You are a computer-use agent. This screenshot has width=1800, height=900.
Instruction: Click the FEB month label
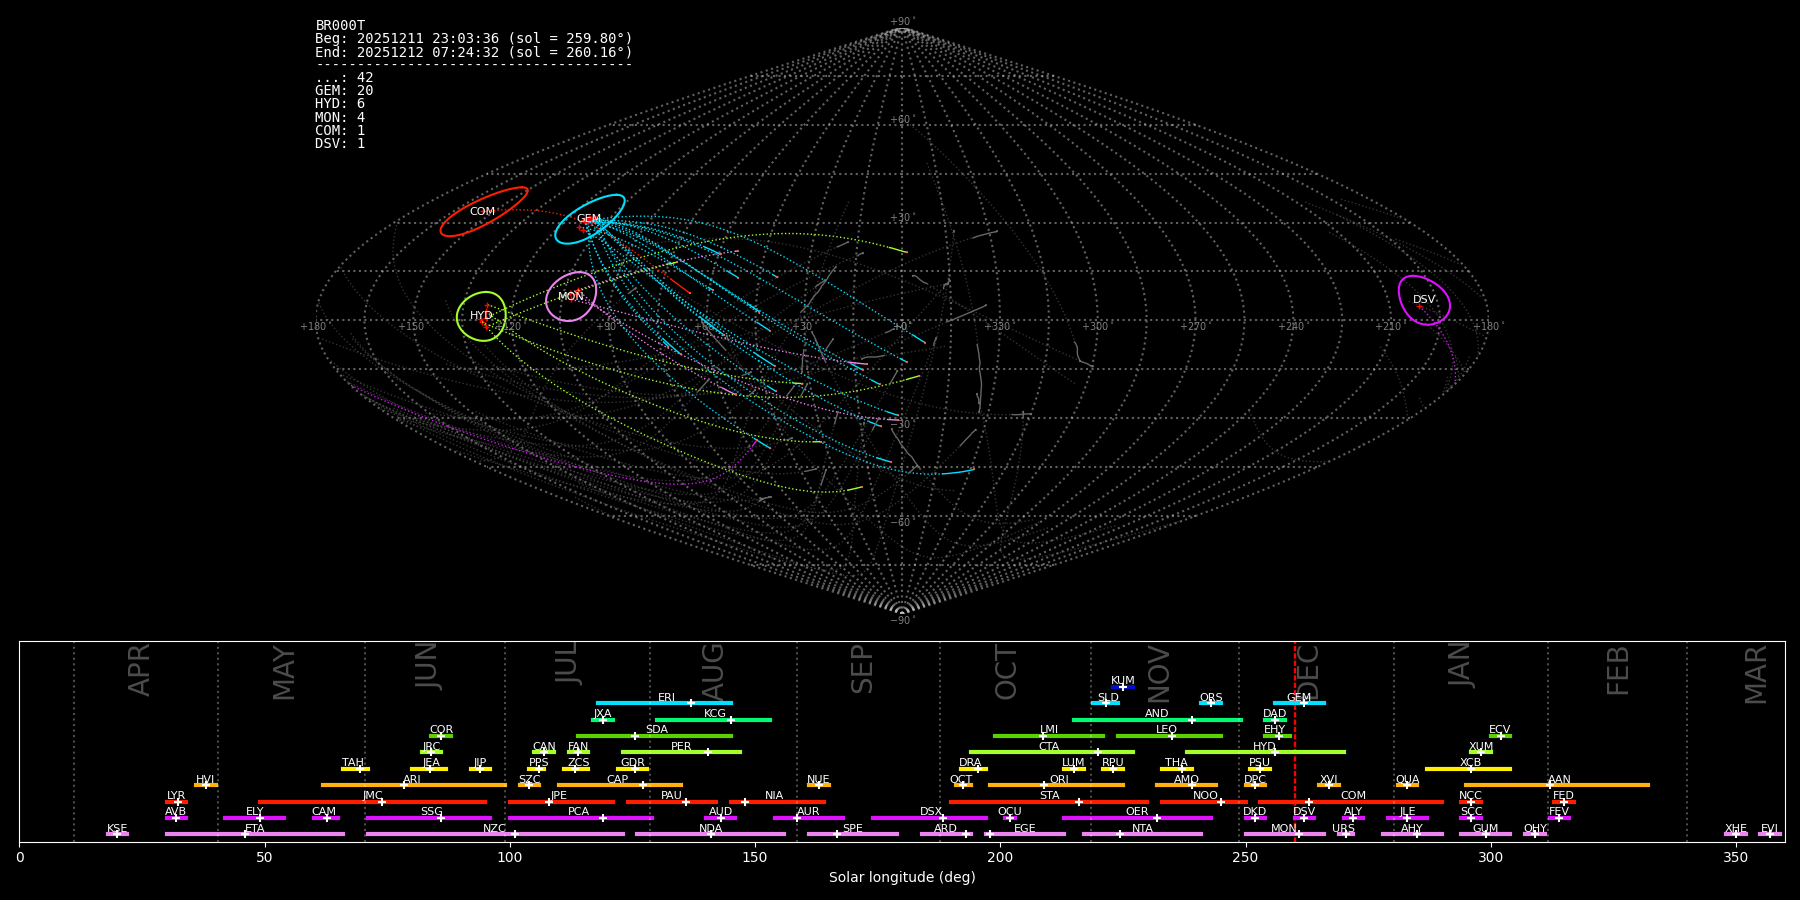click(1618, 670)
